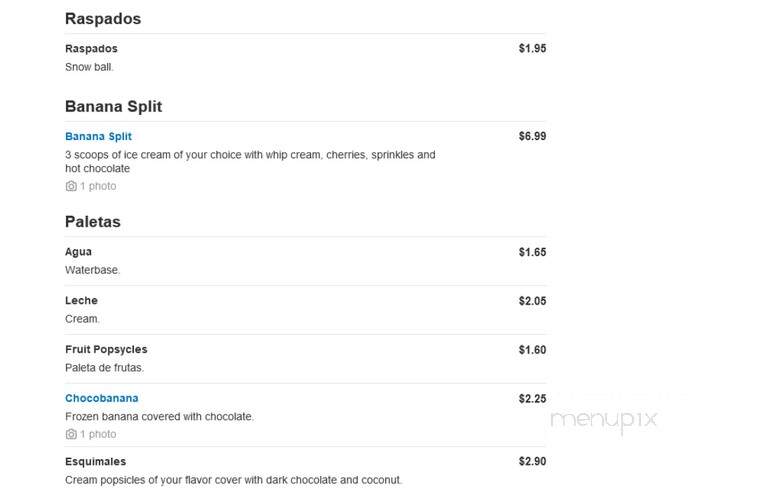Click the Snow ball description text

(x=89, y=67)
